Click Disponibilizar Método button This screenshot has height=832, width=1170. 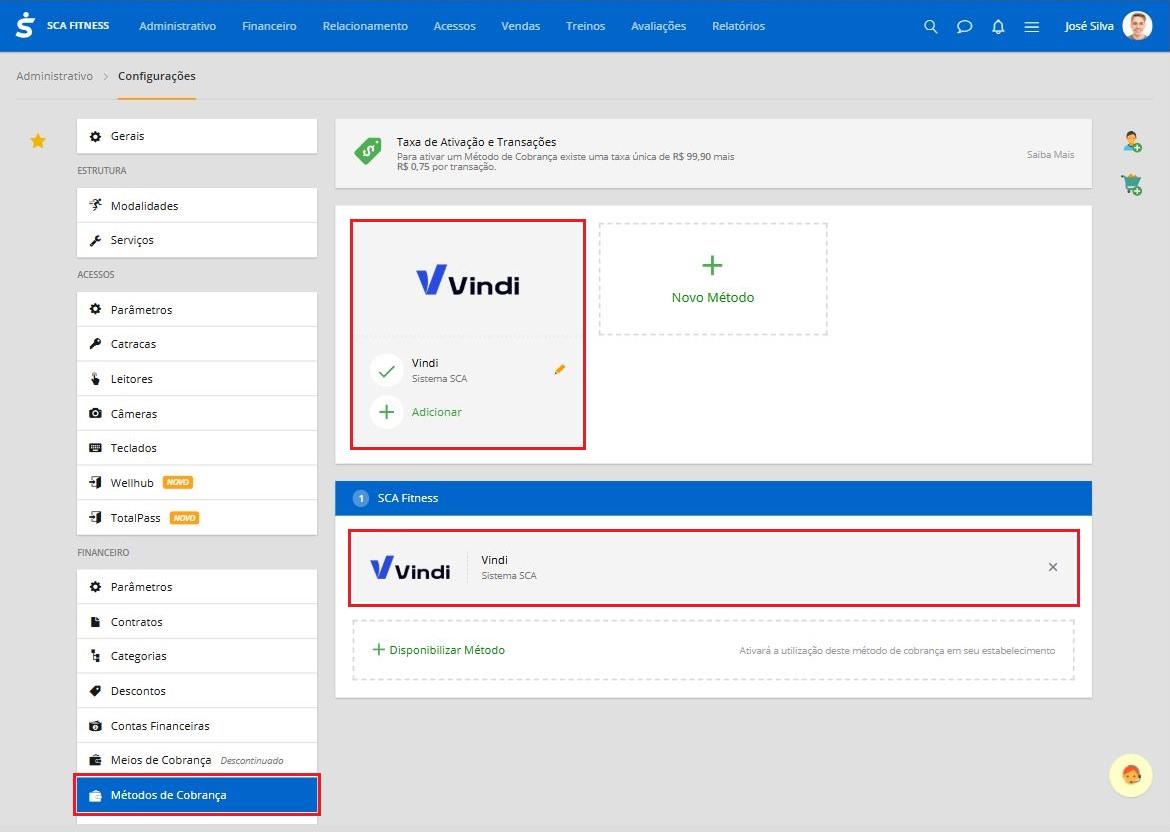coord(439,650)
